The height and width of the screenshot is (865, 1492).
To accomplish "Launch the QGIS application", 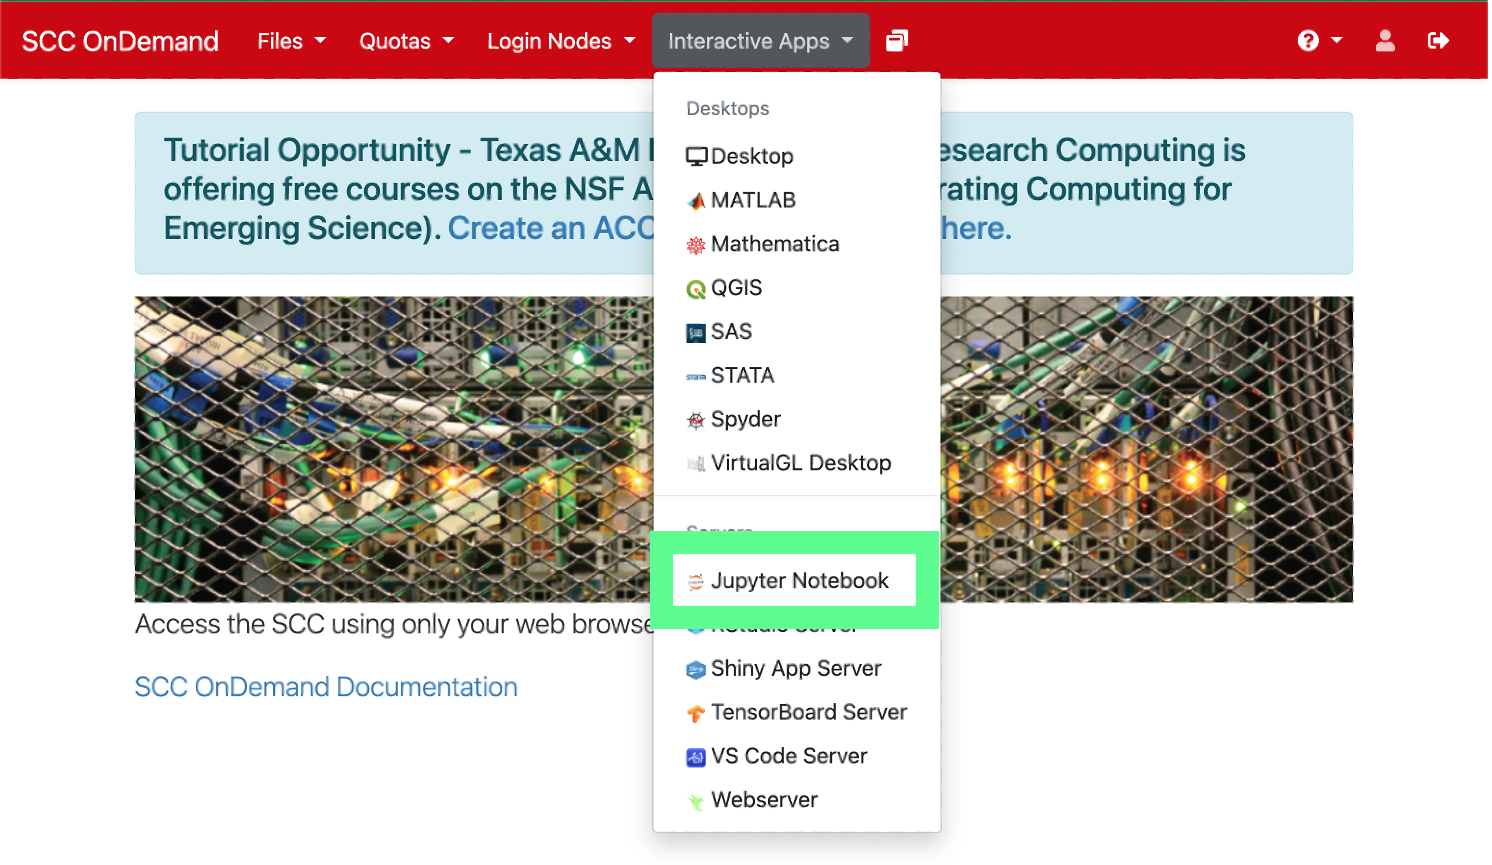I will [737, 287].
